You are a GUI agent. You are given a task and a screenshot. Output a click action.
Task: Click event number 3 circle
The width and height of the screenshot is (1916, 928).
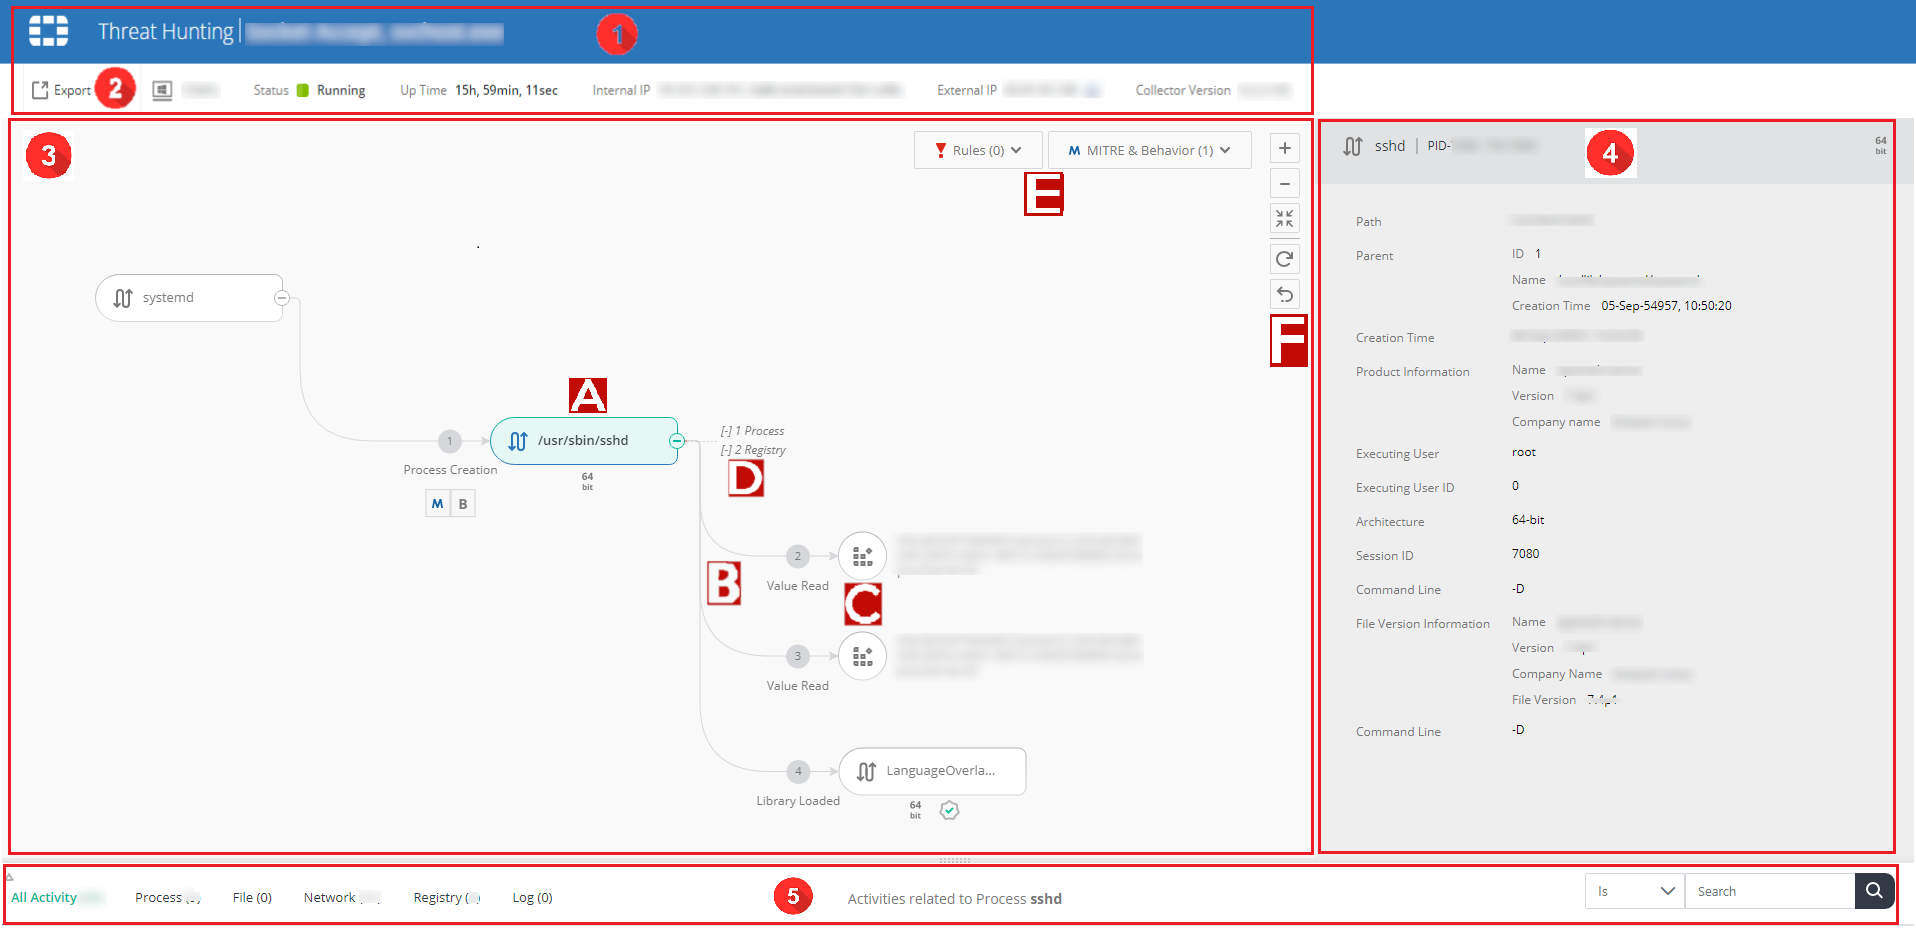click(797, 656)
